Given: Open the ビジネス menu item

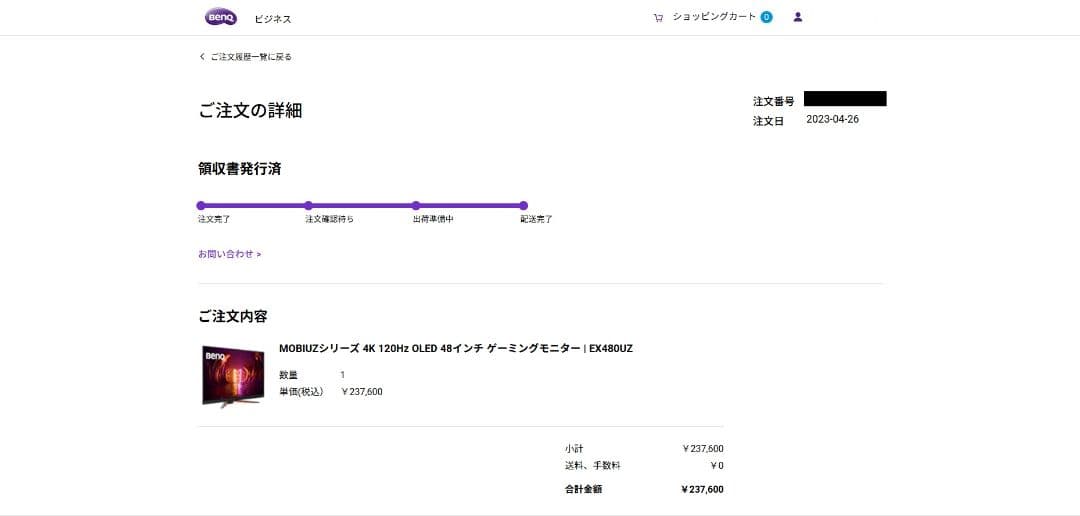Looking at the screenshot, I should [x=273, y=19].
